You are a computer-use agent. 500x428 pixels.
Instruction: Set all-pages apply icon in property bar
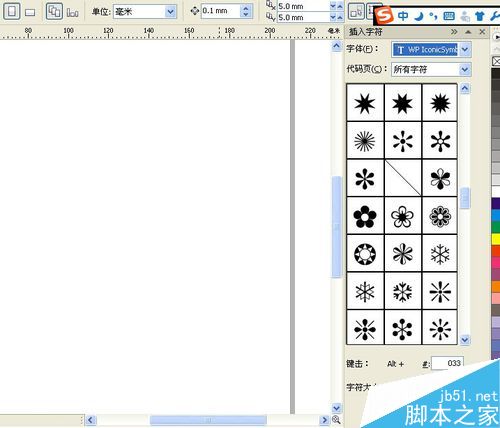click(x=54, y=11)
